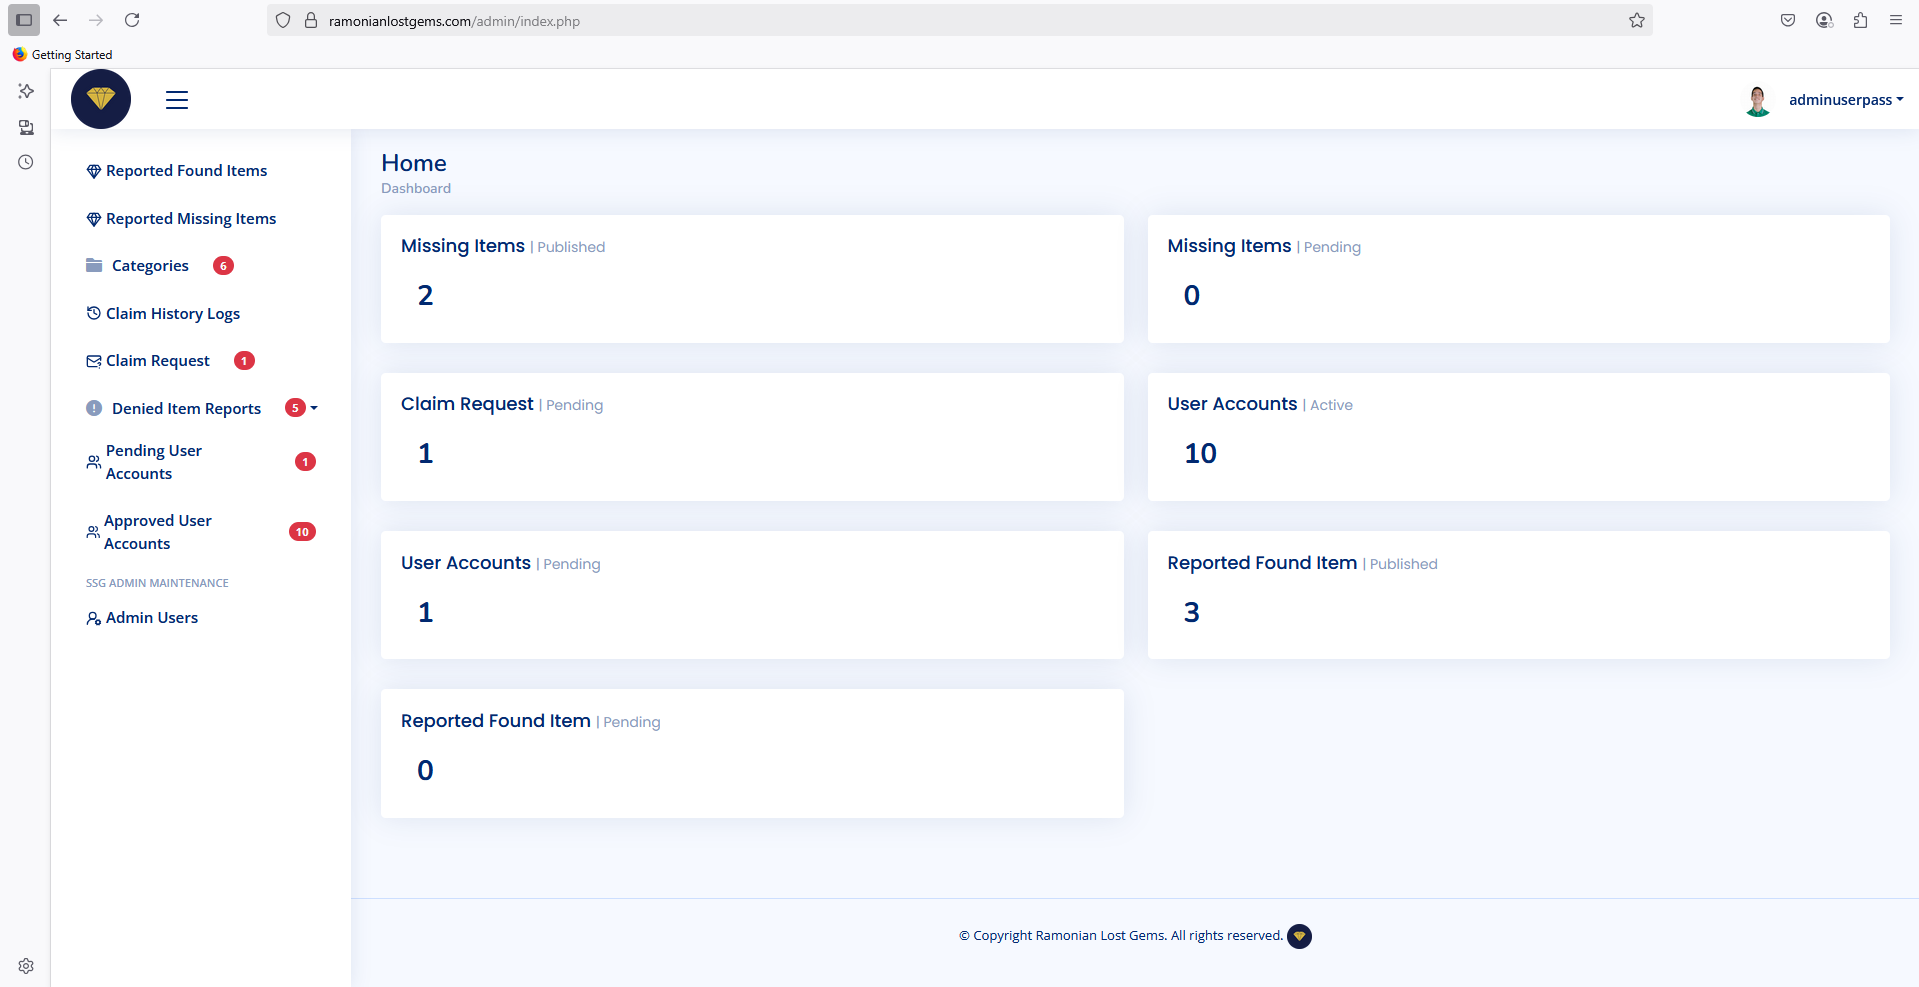
Task: Click the admin profile avatar picture
Action: [x=1757, y=100]
